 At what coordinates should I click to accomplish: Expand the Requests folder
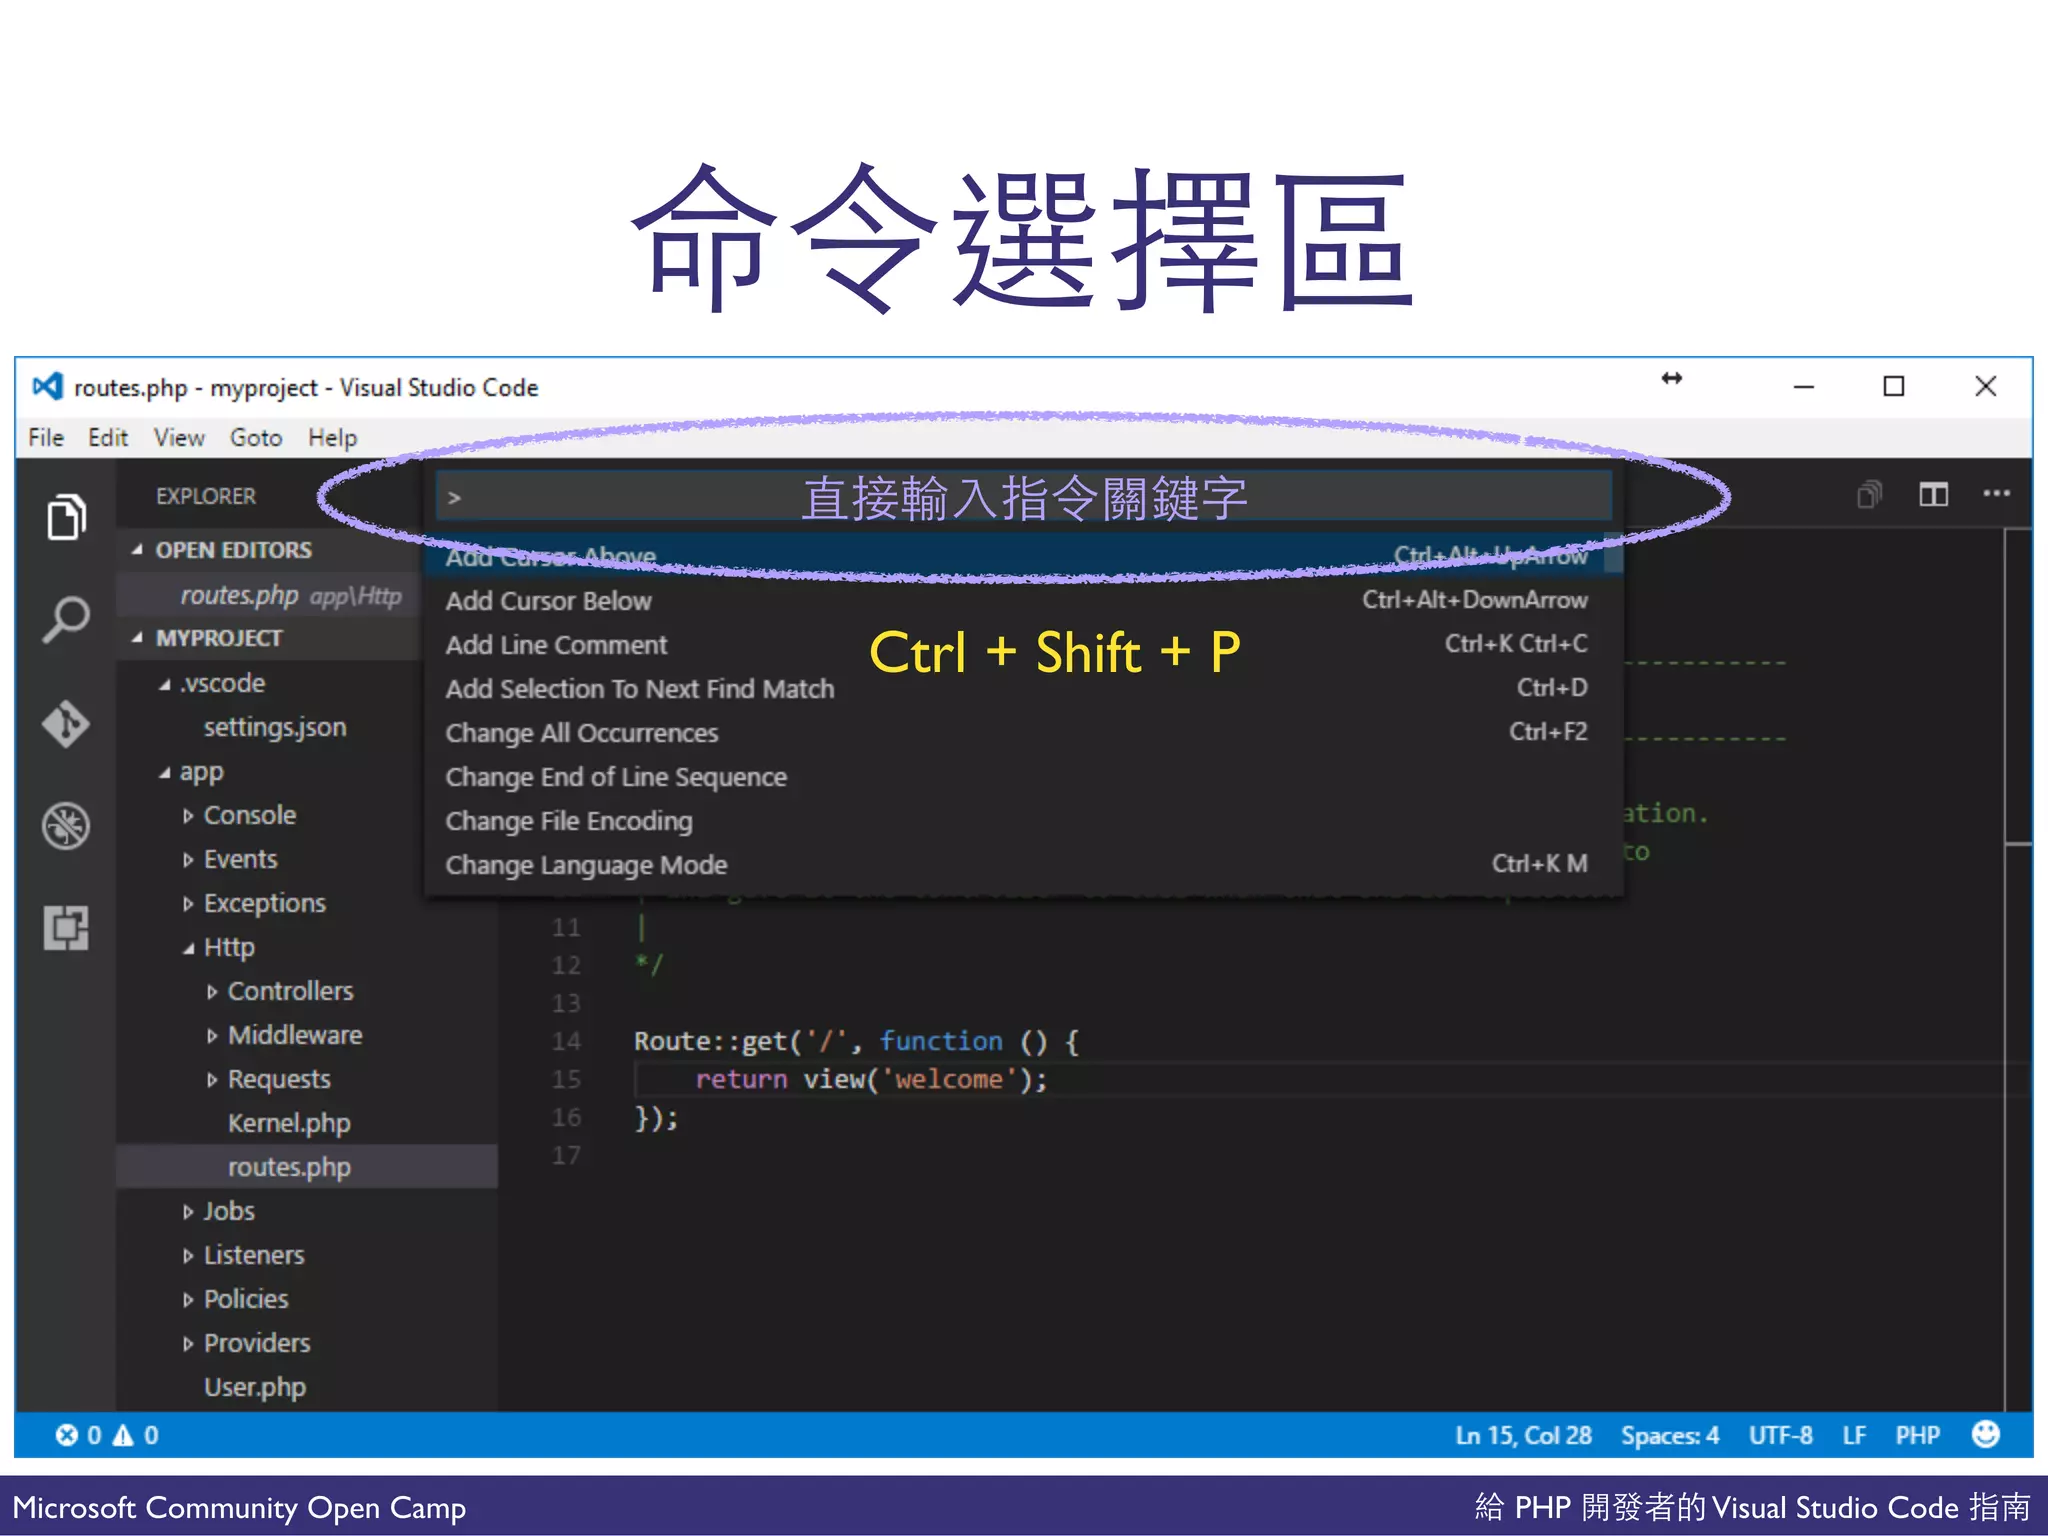coord(212,1080)
